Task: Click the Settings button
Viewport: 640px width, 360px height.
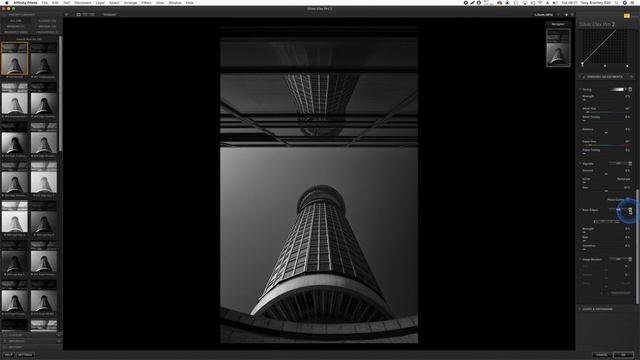Action: tap(25, 355)
